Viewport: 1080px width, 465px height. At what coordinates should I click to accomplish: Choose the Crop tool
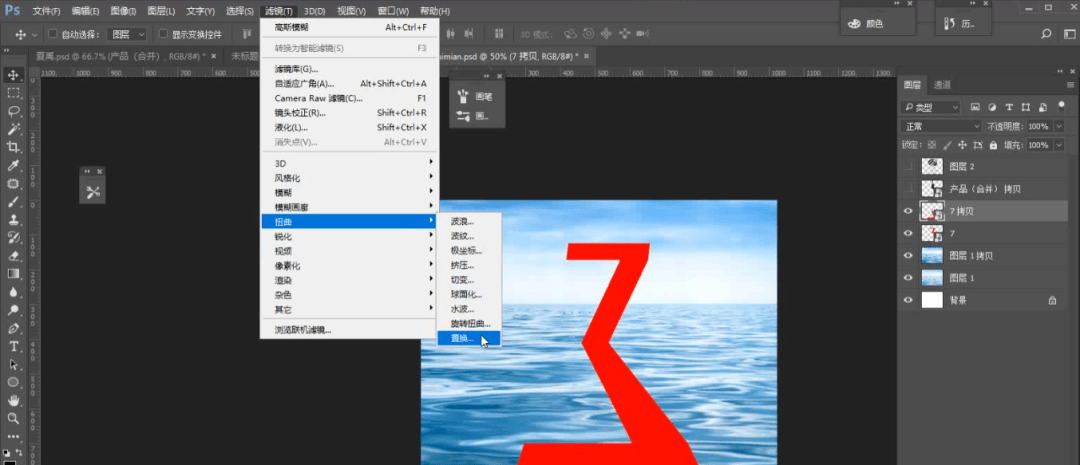(13, 147)
